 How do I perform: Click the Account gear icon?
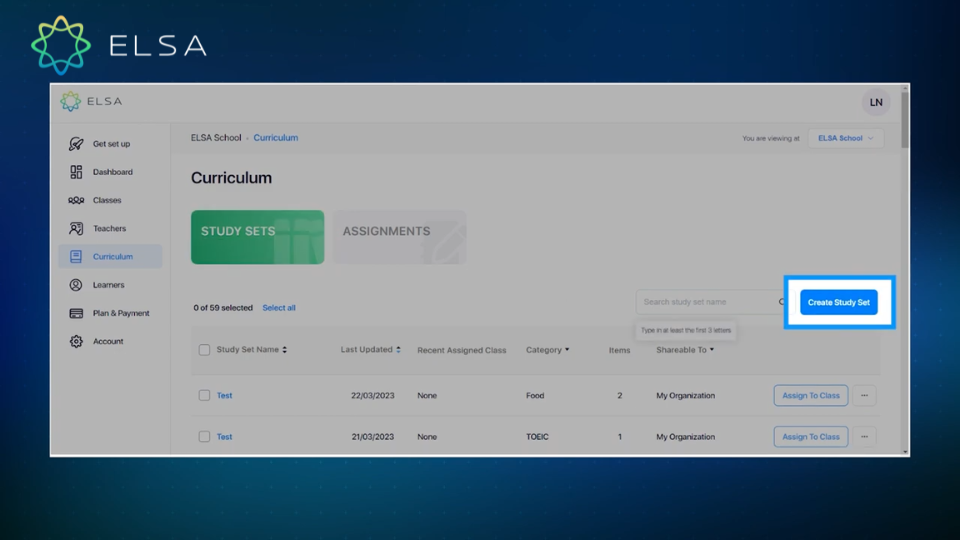(x=76, y=341)
